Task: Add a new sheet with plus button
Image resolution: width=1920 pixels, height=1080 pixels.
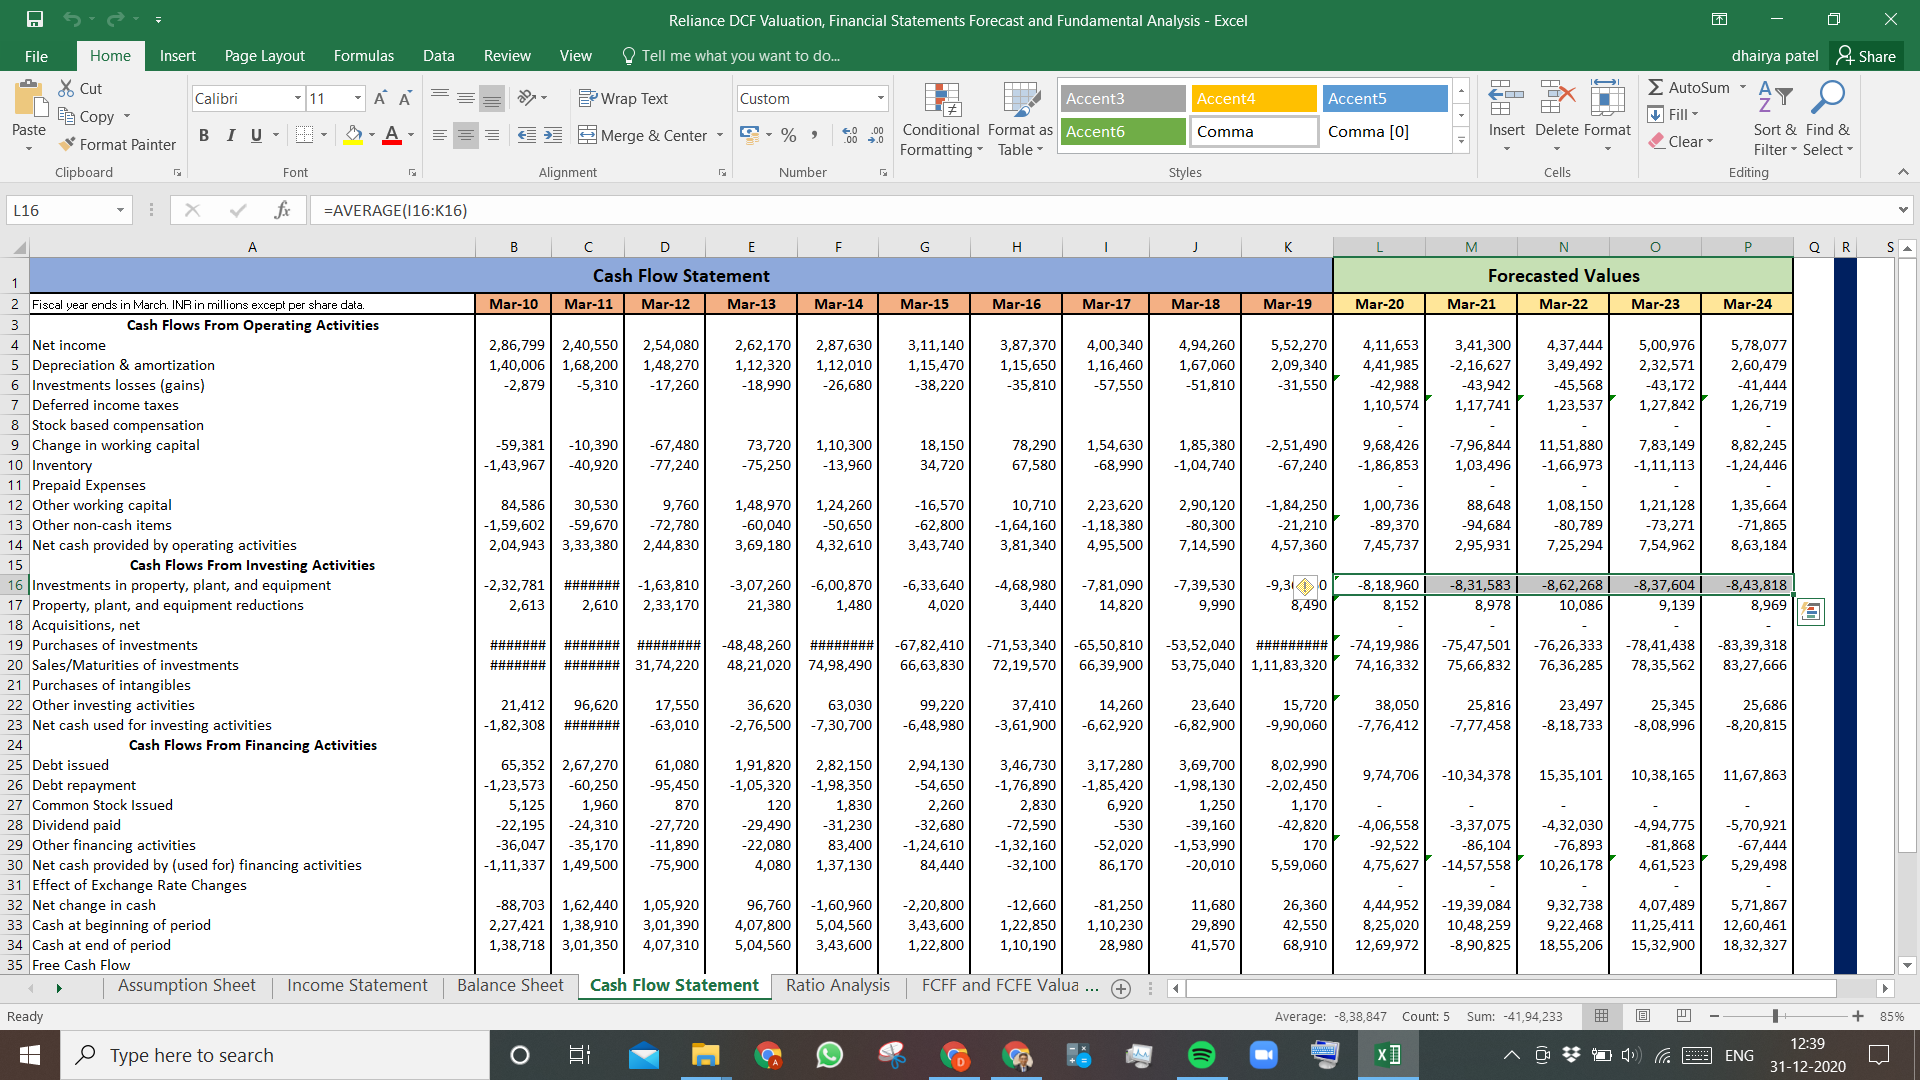Action: 1121,988
